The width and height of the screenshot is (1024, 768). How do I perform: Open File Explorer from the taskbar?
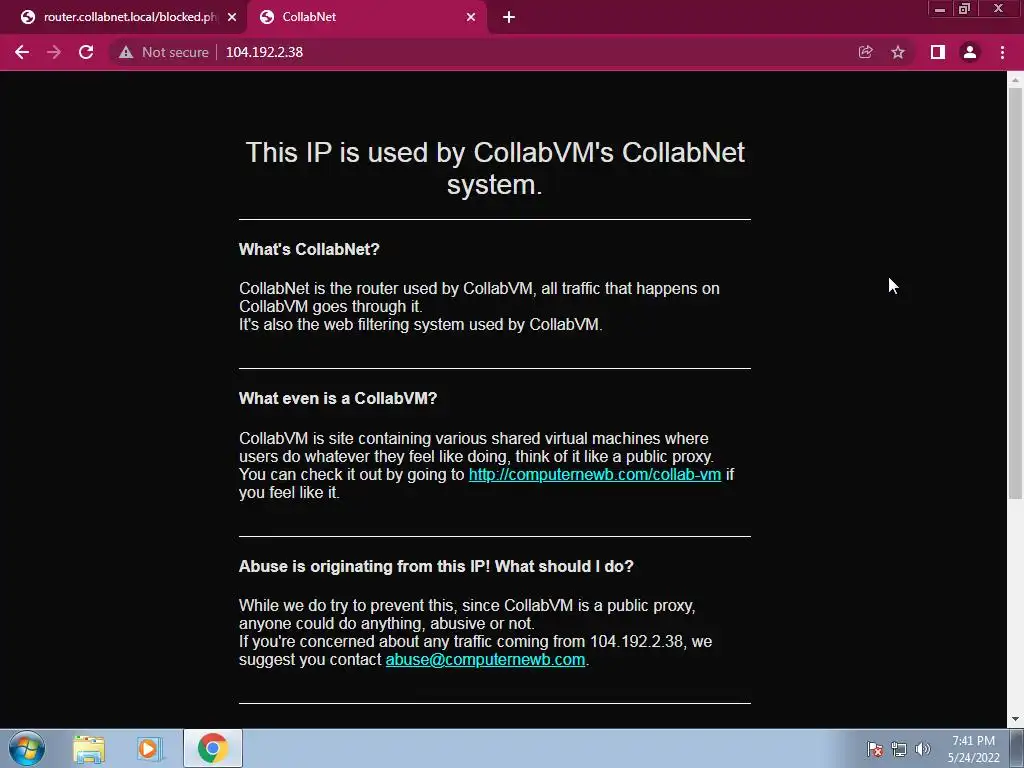pyautogui.click(x=89, y=749)
